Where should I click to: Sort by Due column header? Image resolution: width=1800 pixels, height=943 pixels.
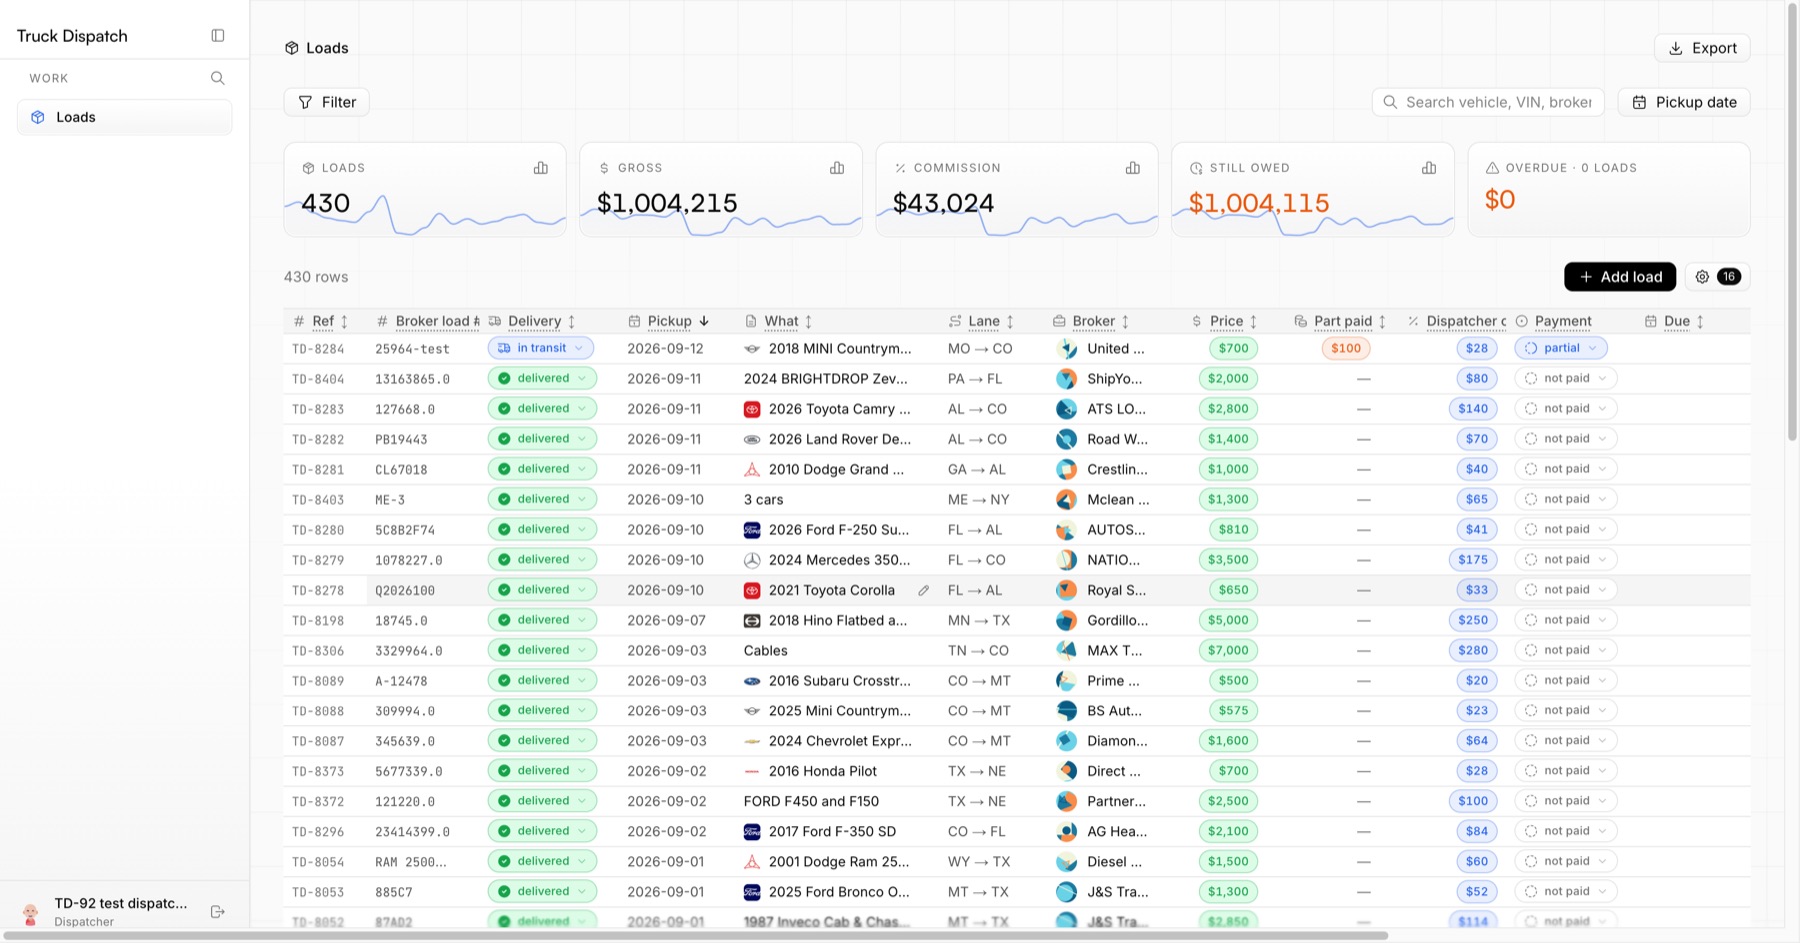(1675, 321)
